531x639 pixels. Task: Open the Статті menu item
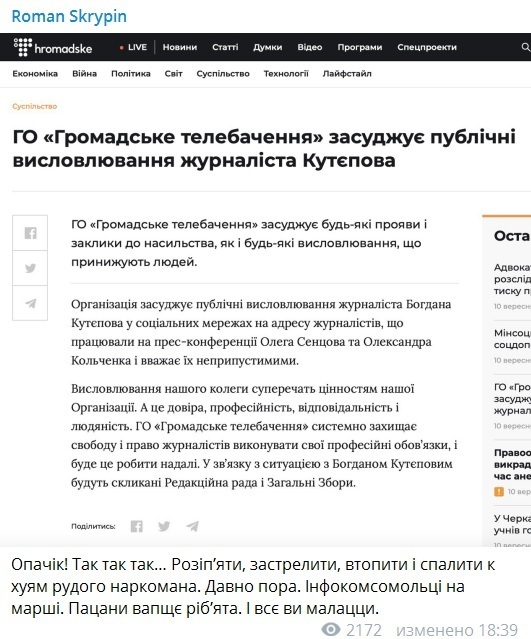coord(225,47)
